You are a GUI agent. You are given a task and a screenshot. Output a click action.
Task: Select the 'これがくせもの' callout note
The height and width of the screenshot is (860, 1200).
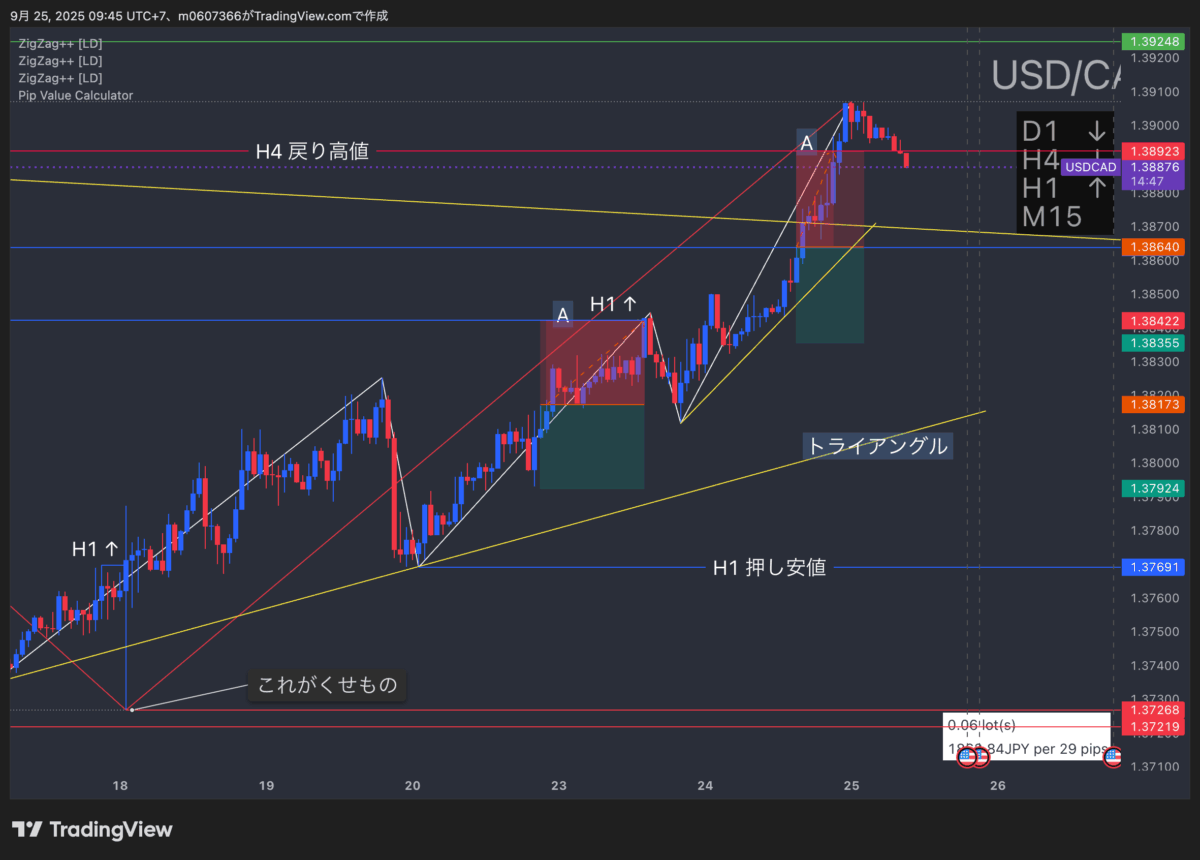click(327, 685)
